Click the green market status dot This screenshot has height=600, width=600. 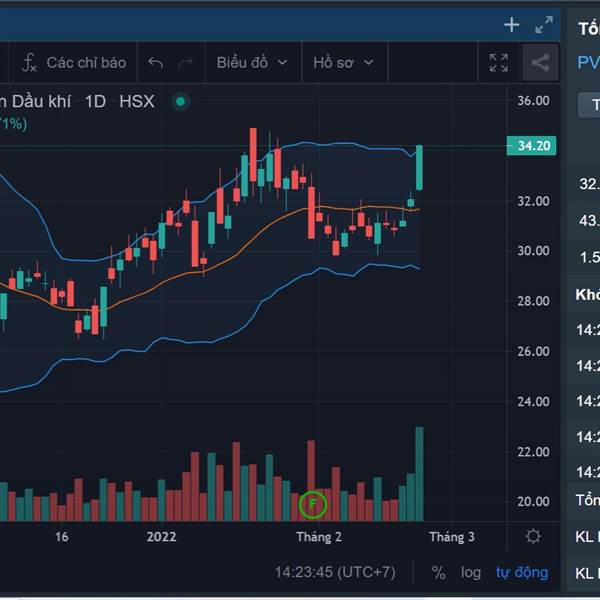(181, 102)
